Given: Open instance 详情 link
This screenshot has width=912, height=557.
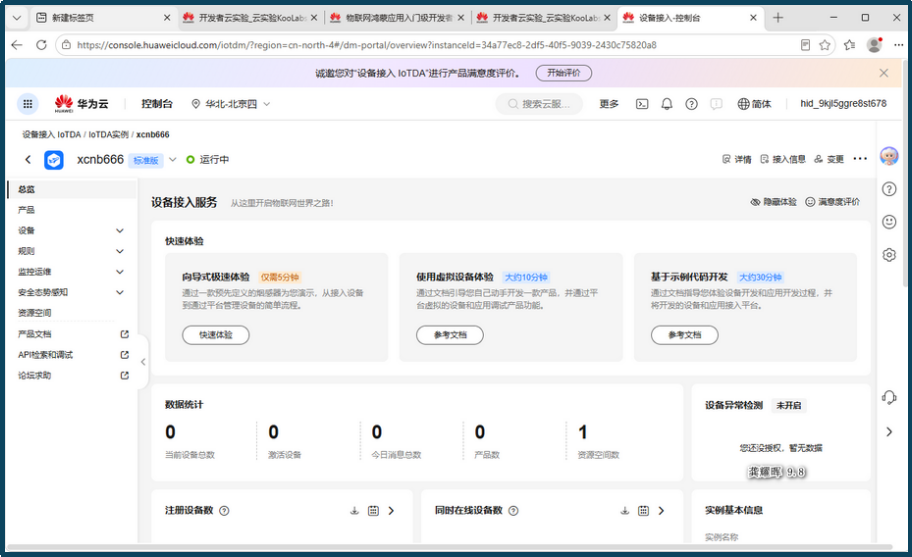Looking at the screenshot, I should (x=736, y=159).
